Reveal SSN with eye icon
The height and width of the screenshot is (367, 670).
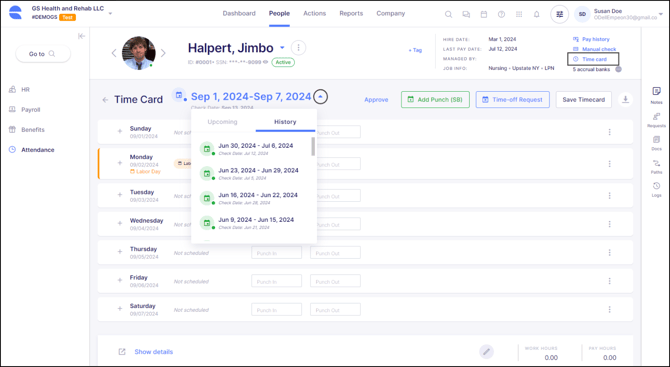point(265,62)
